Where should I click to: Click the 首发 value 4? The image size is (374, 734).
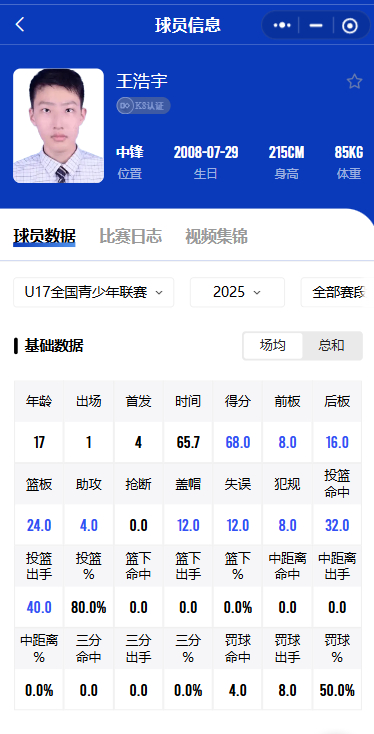pos(139,442)
